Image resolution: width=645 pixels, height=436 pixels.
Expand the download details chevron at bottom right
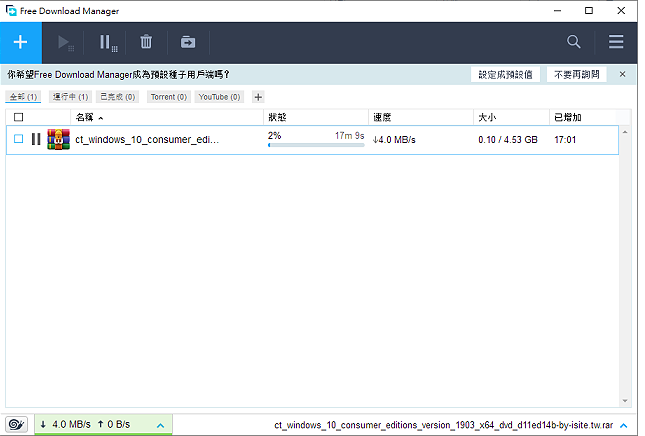pos(624,426)
